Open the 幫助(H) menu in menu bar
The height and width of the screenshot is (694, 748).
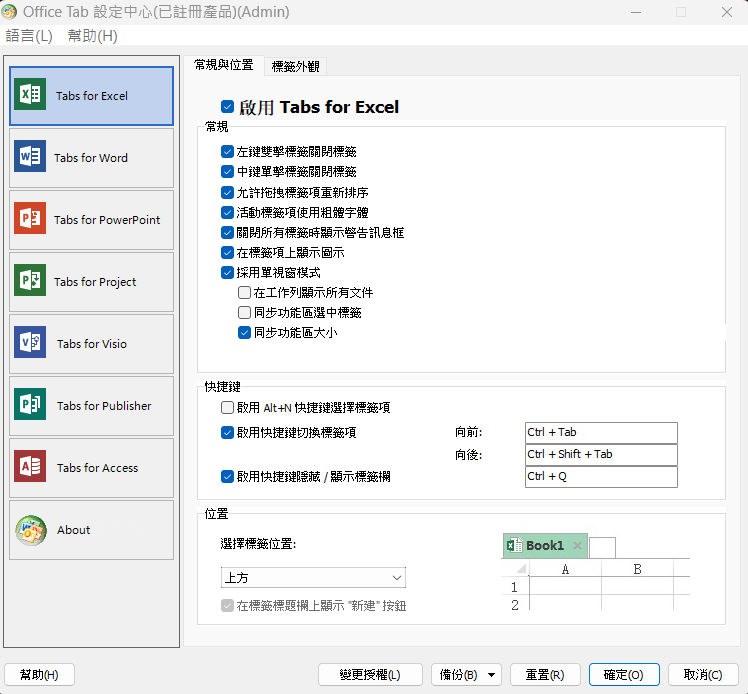pyautogui.click(x=92, y=36)
